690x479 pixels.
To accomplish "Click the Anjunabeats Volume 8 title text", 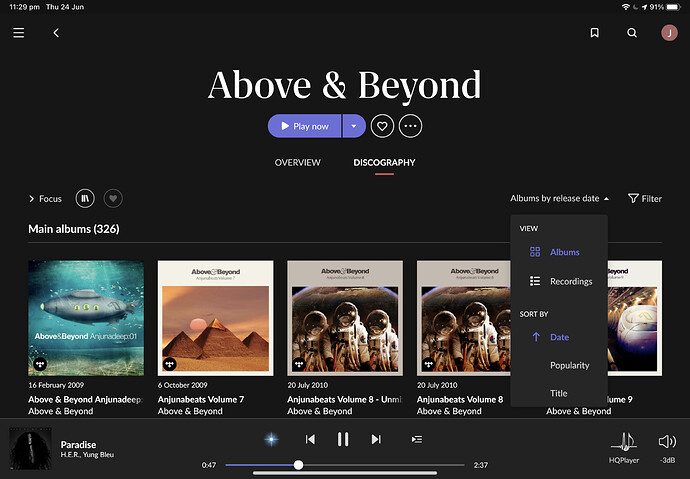I will point(460,399).
